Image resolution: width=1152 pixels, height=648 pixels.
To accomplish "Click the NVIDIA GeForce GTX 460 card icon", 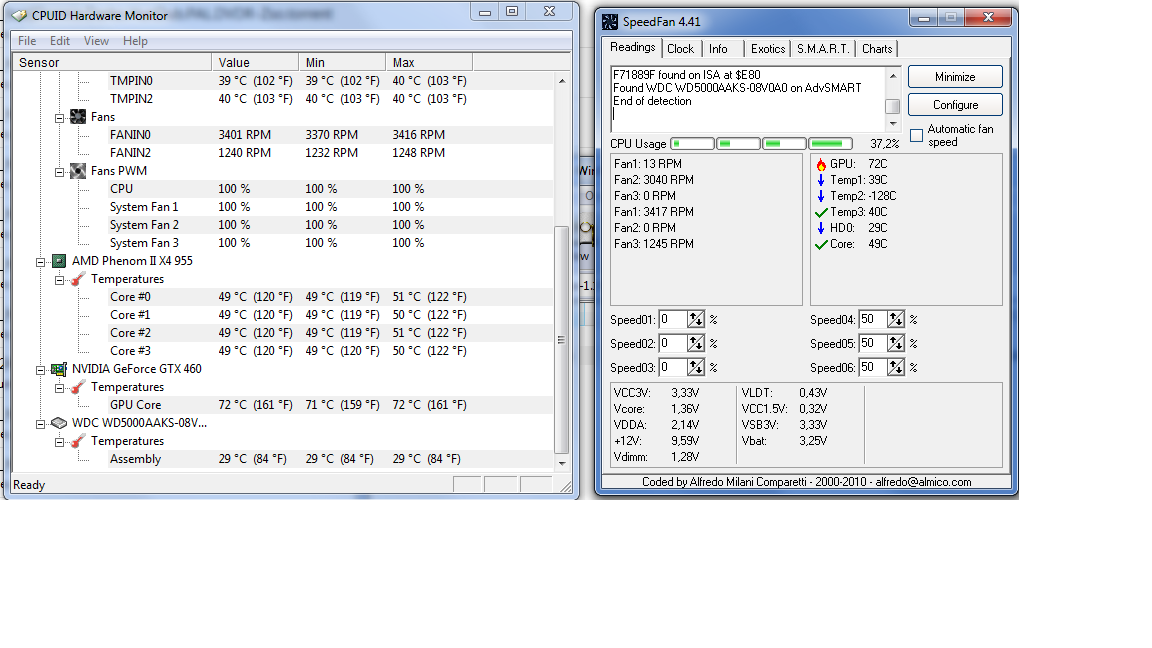I will point(59,369).
